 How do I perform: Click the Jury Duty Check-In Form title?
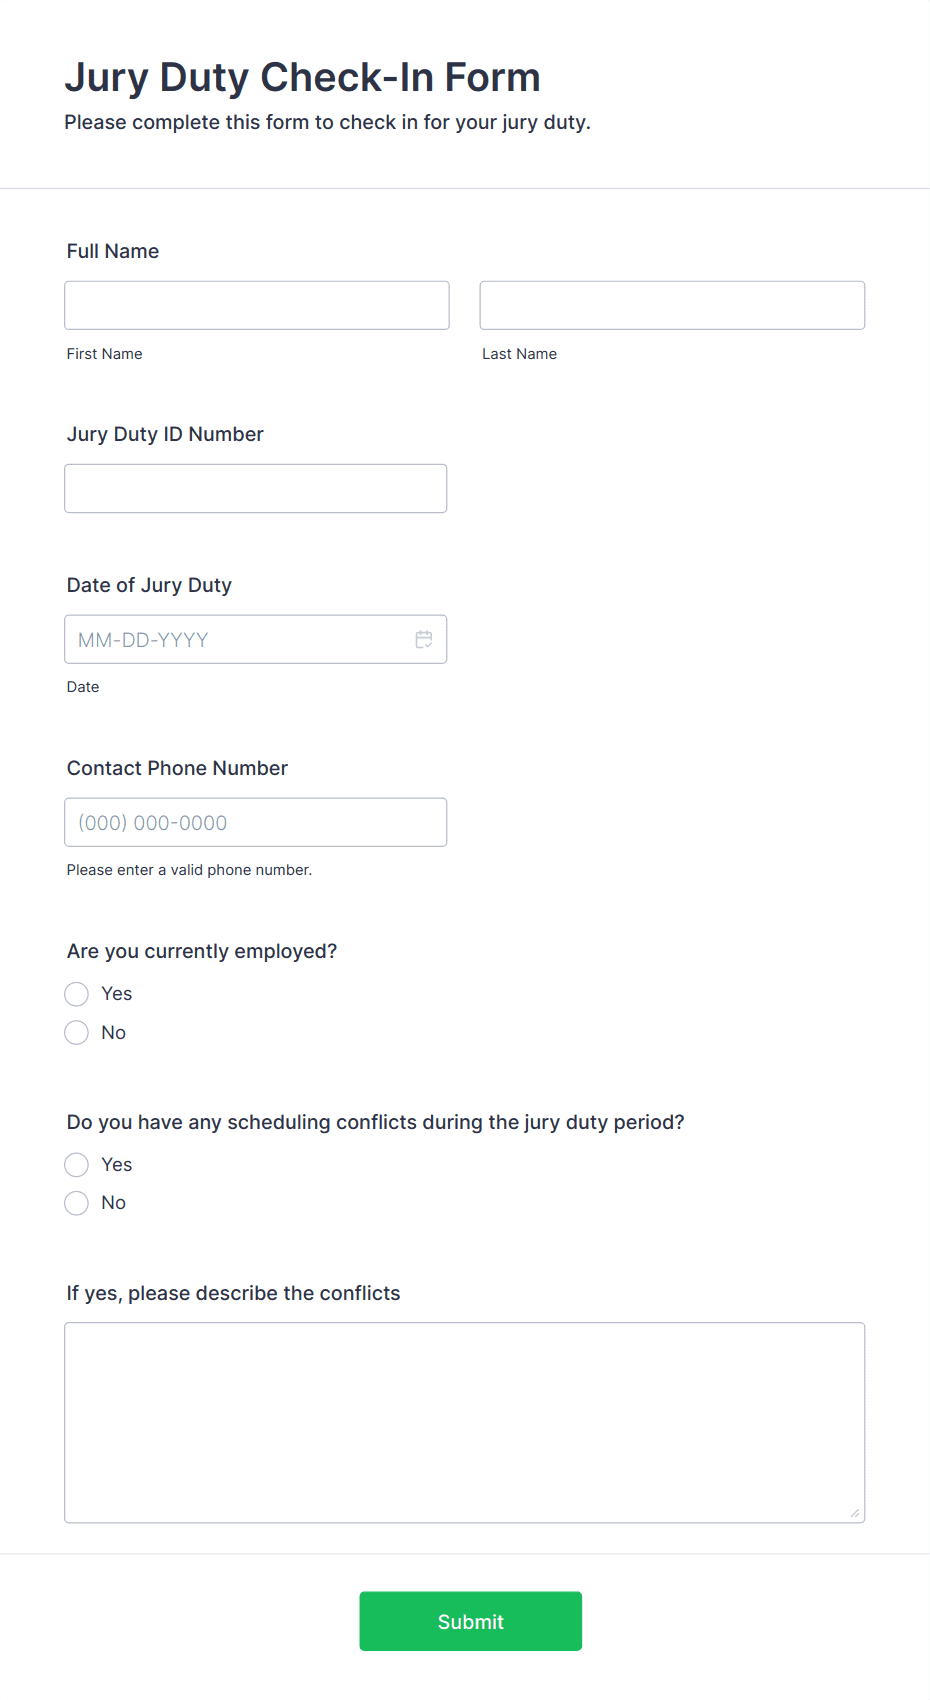pyautogui.click(x=303, y=77)
